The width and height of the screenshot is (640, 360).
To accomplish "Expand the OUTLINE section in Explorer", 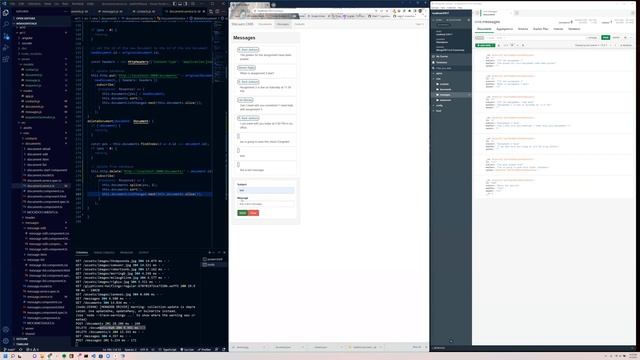I will coord(22,339).
